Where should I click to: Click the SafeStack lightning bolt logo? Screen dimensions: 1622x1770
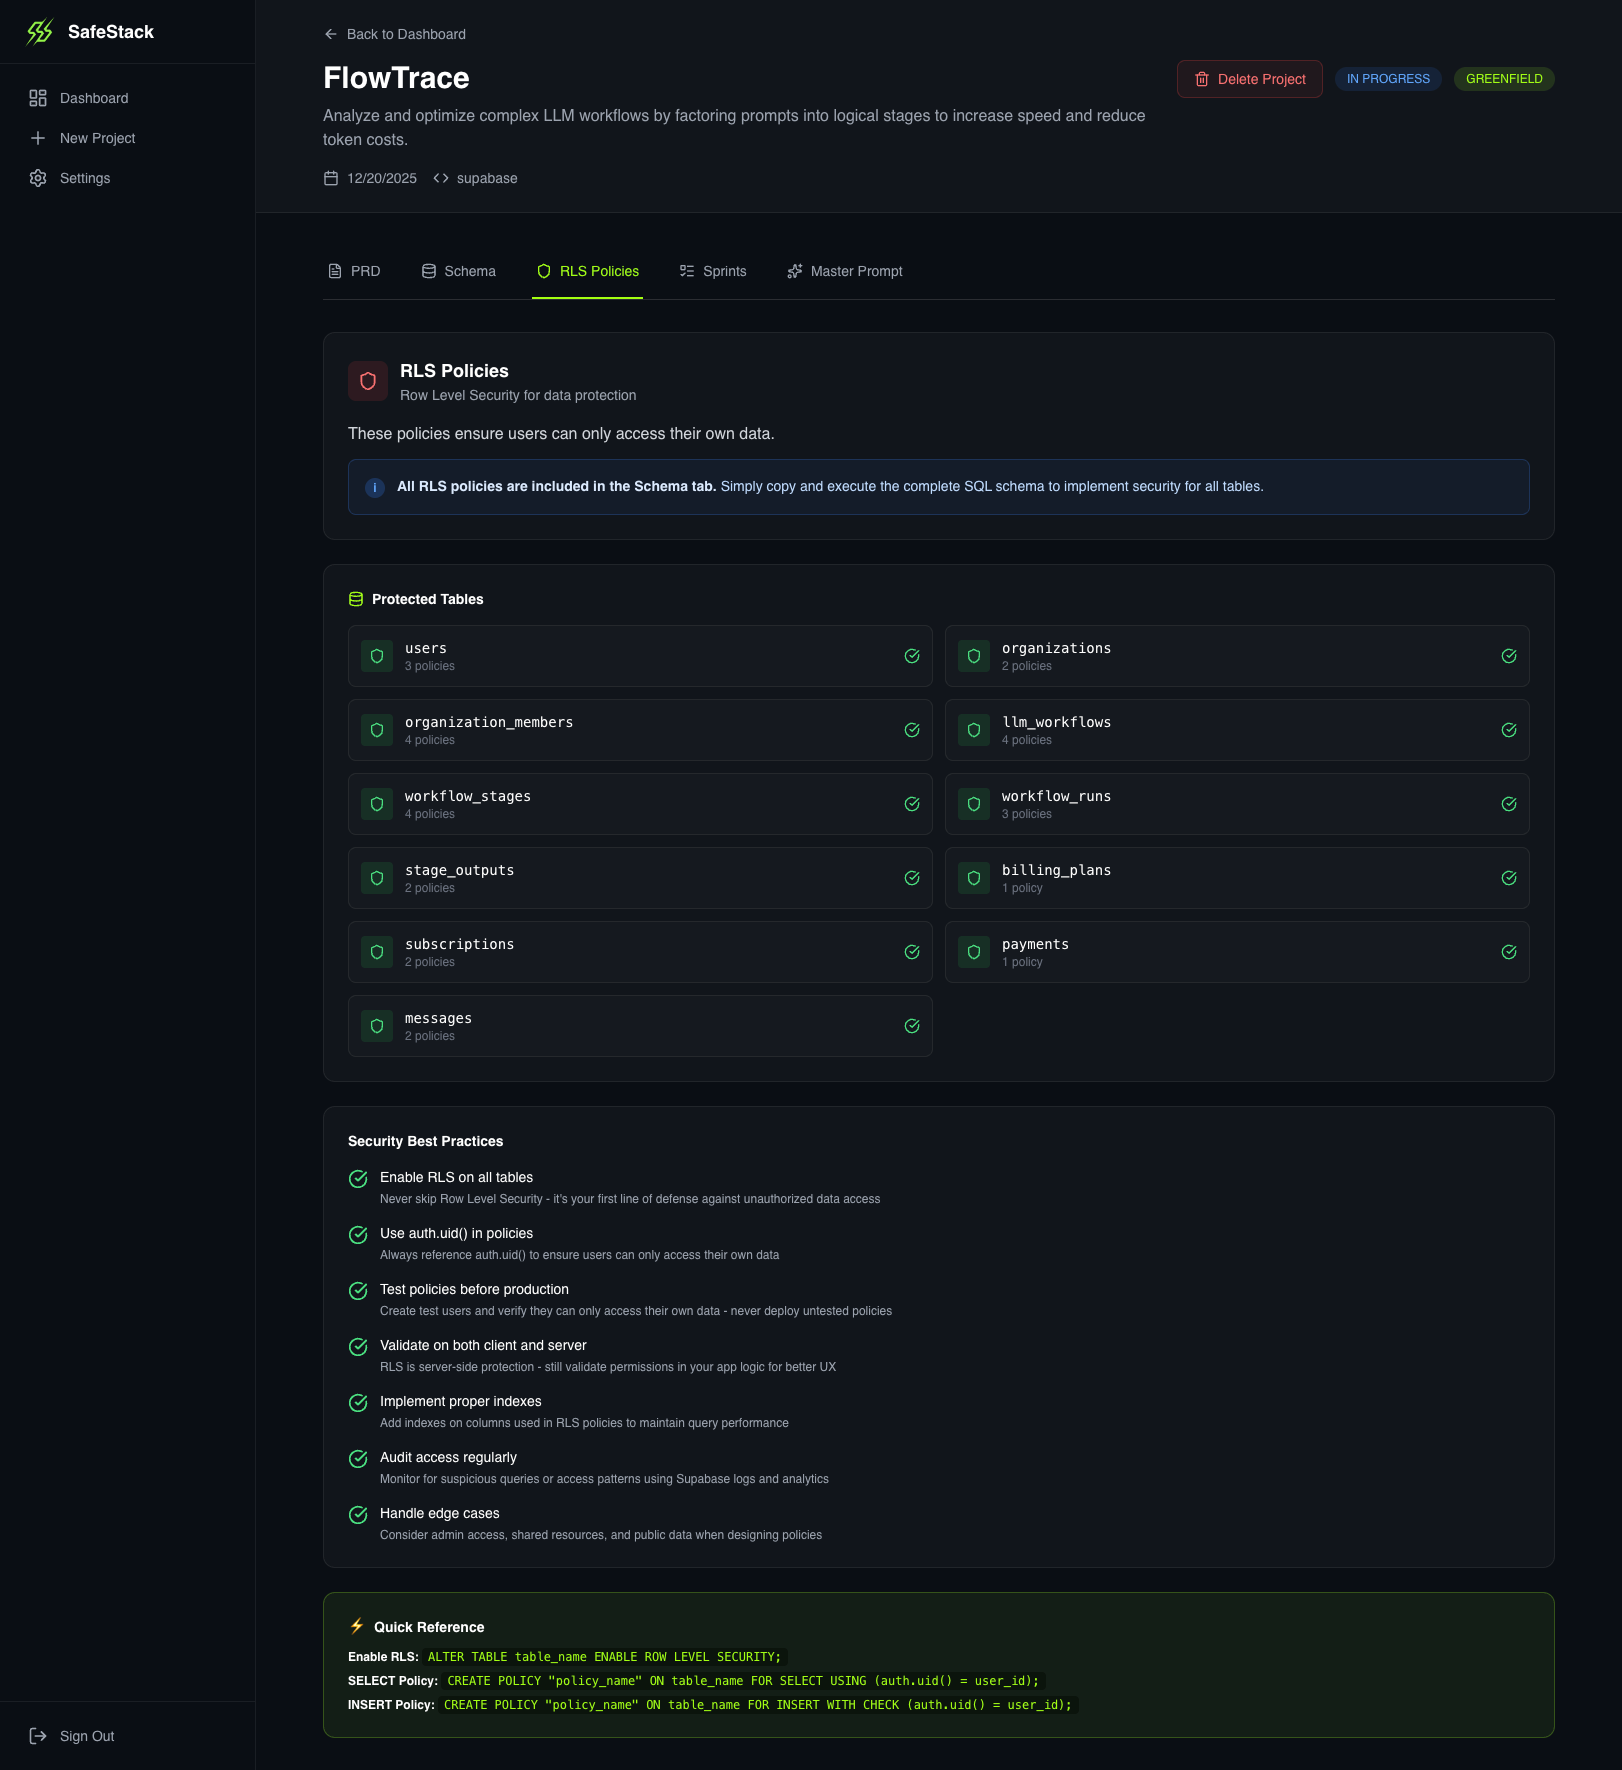point(38,31)
